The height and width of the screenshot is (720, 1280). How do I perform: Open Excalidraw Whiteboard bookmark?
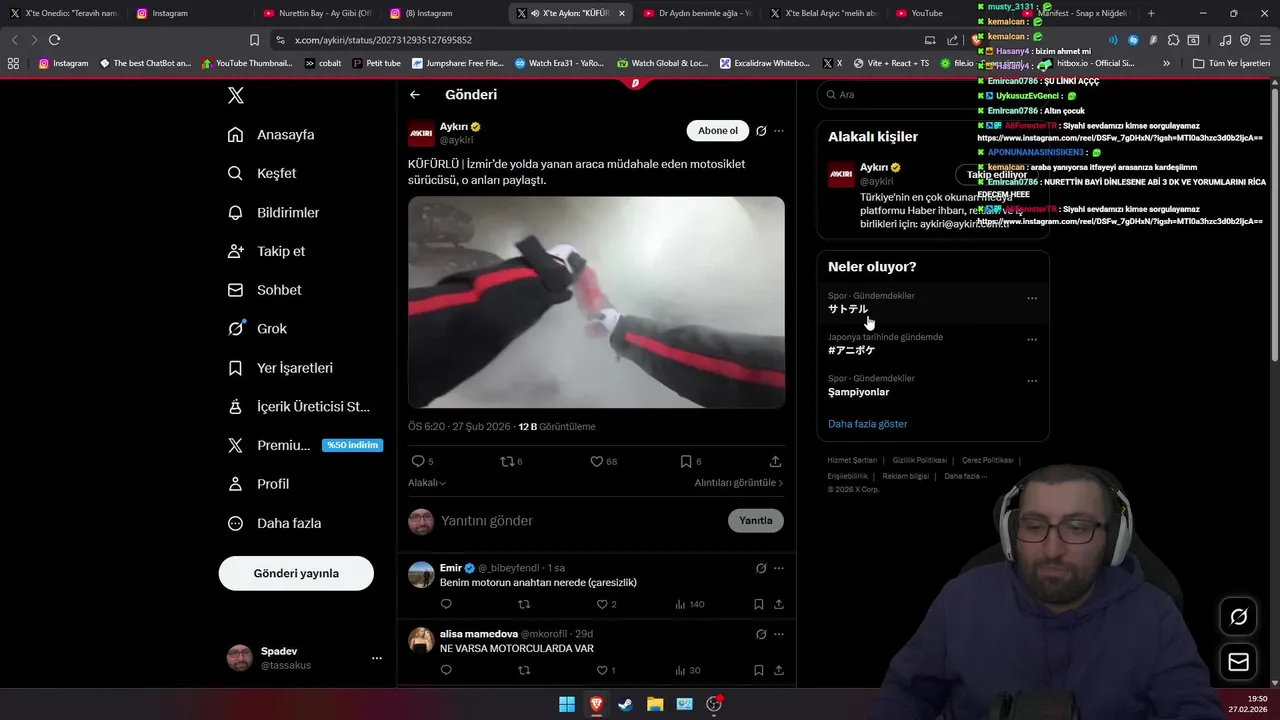click(765, 63)
